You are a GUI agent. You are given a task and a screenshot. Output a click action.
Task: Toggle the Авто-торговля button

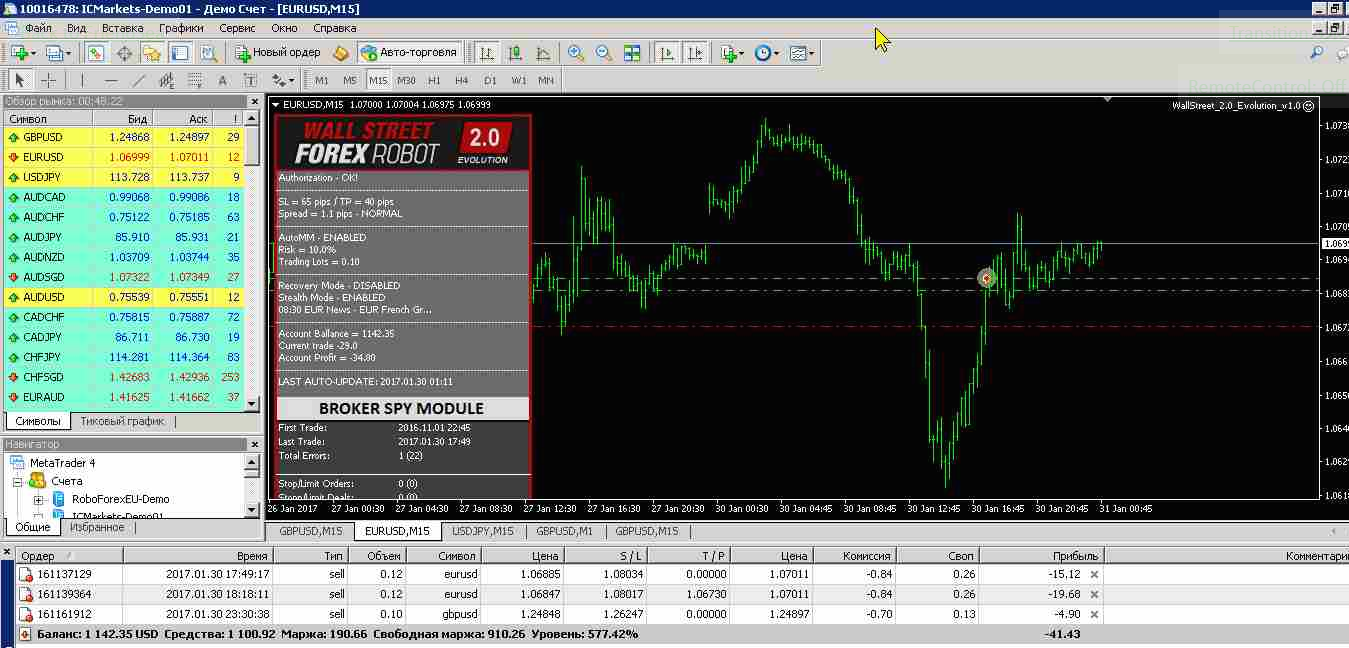[x=409, y=53]
